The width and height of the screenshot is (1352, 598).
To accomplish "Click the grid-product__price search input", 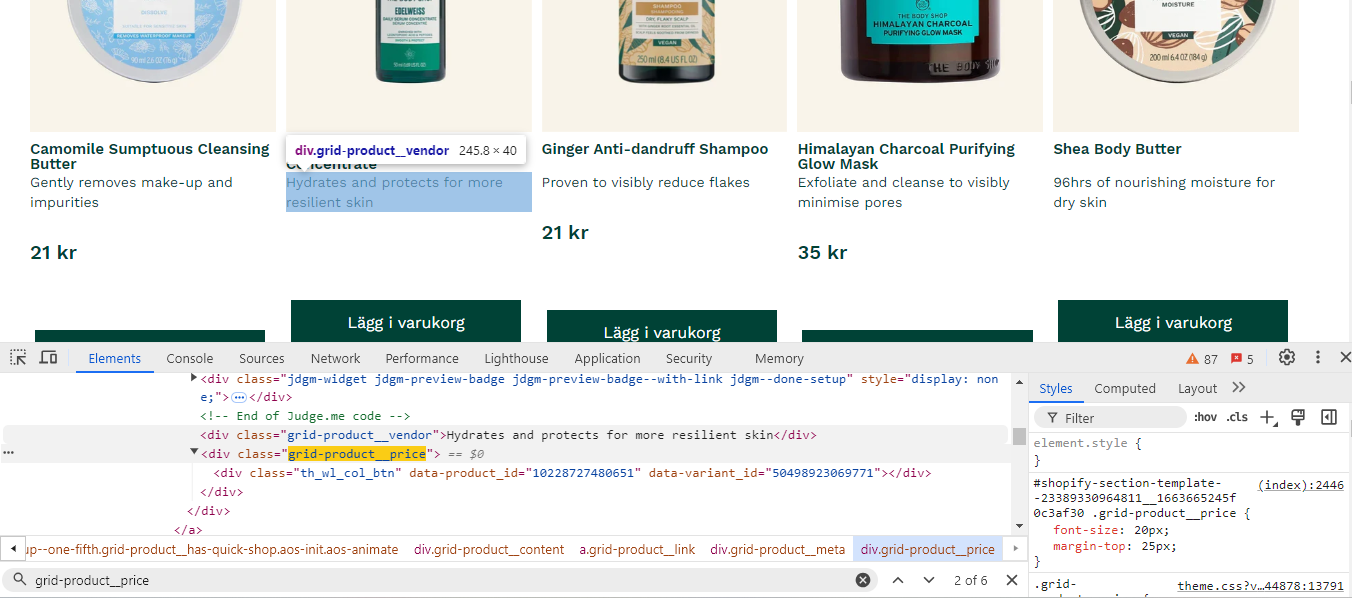I will pyautogui.click(x=440, y=580).
